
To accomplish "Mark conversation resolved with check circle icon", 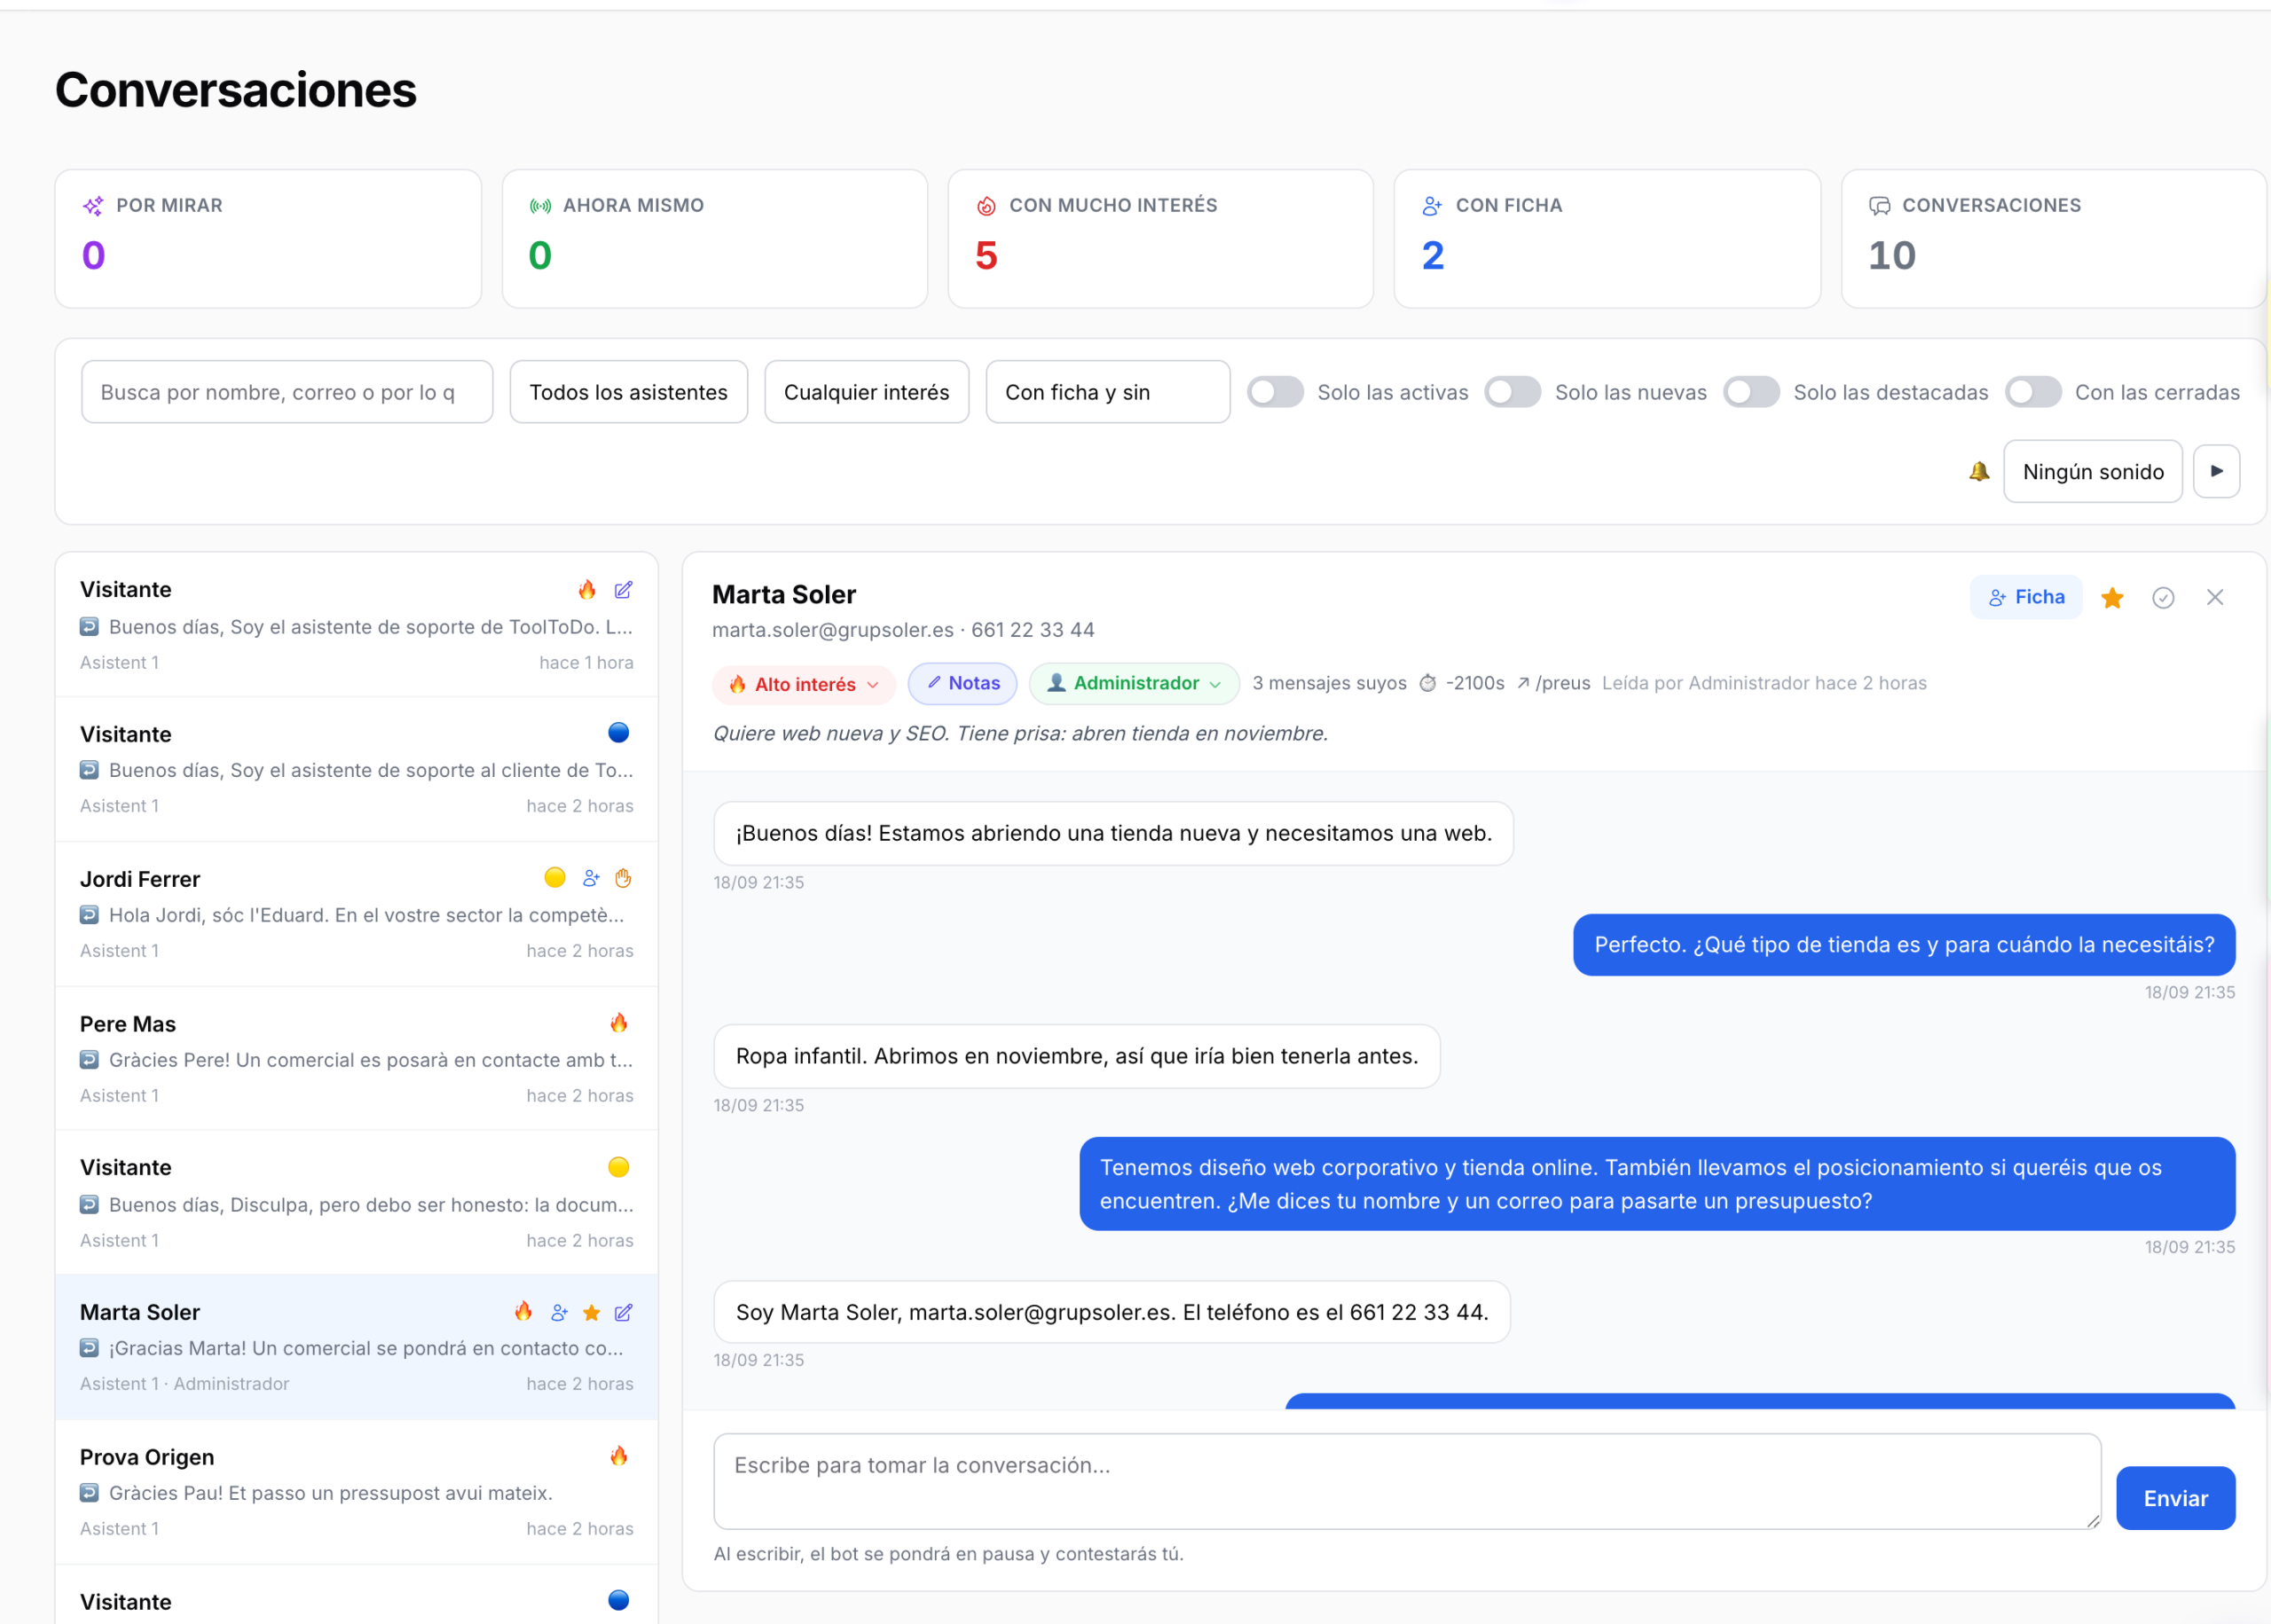I will tap(2163, 597).
